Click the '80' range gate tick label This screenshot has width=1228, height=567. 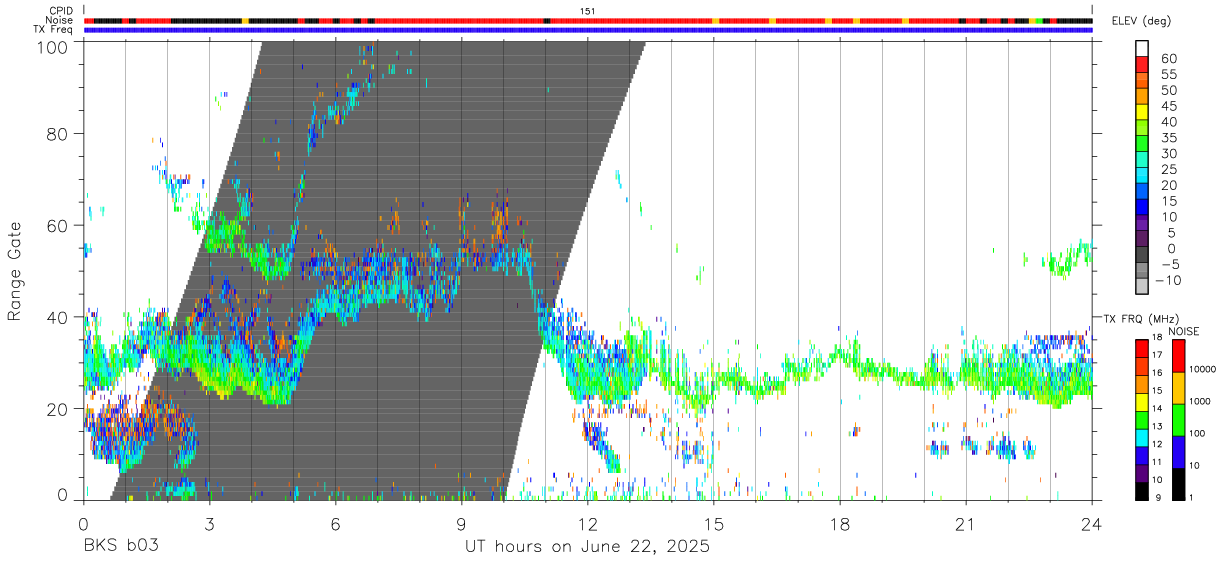point(57,133)
